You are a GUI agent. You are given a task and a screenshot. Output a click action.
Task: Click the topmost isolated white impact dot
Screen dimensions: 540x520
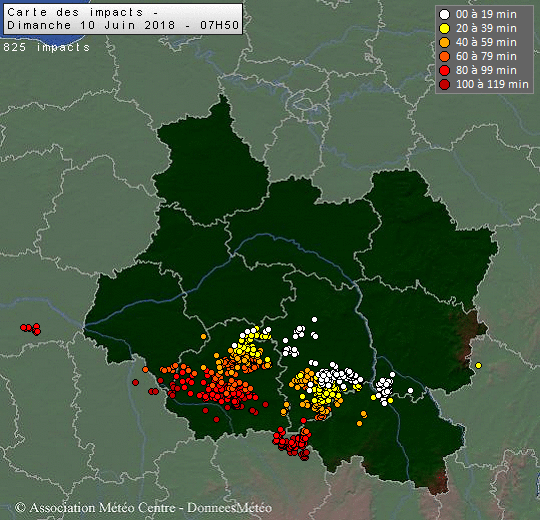(314, 320)
